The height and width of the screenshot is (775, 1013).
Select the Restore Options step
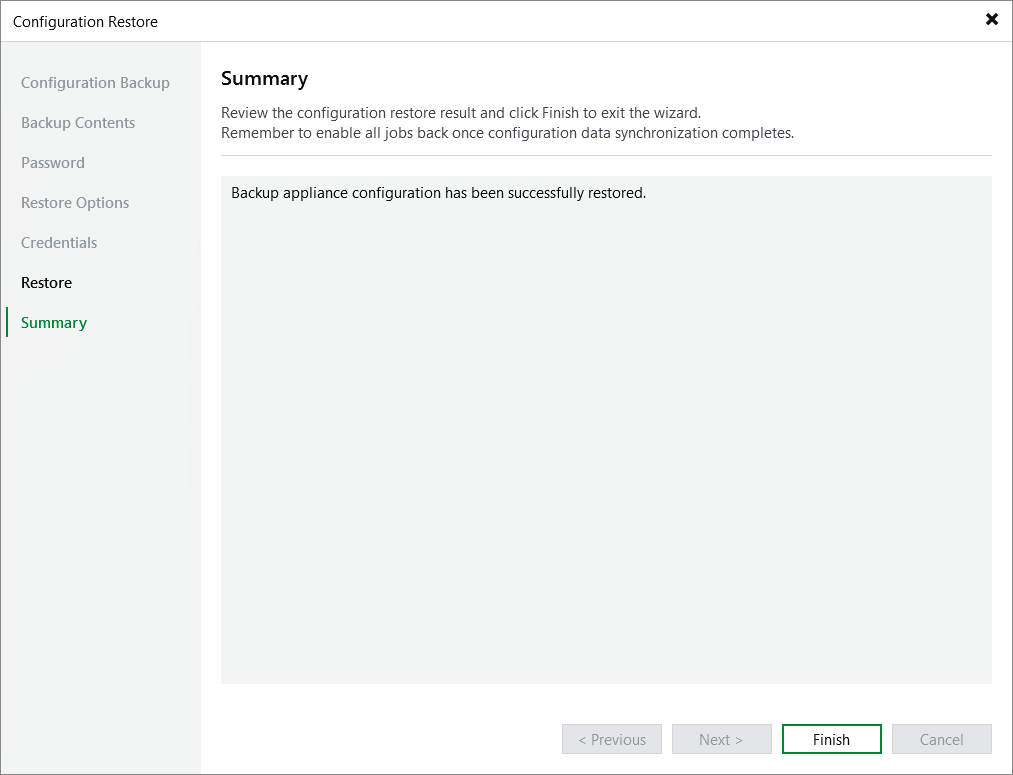74,202
